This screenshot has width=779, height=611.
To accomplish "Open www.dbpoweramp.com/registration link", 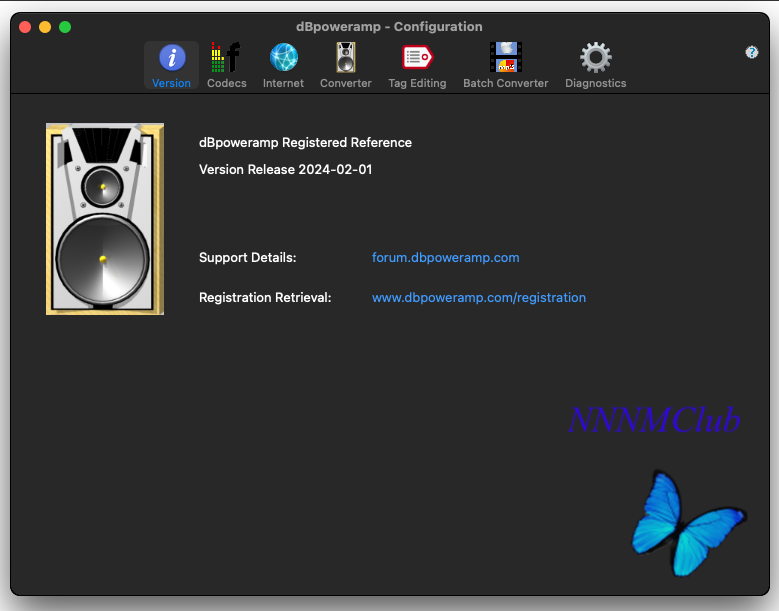I will [479, 298].
